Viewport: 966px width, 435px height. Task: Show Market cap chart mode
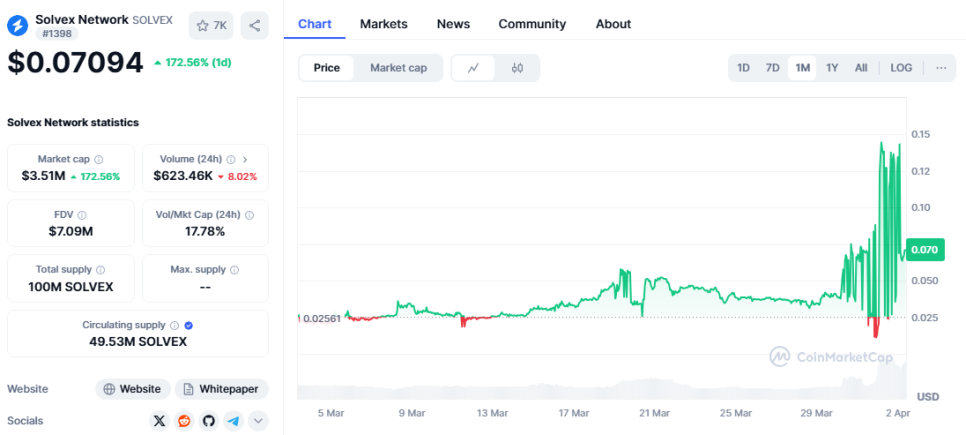[398, 68]
